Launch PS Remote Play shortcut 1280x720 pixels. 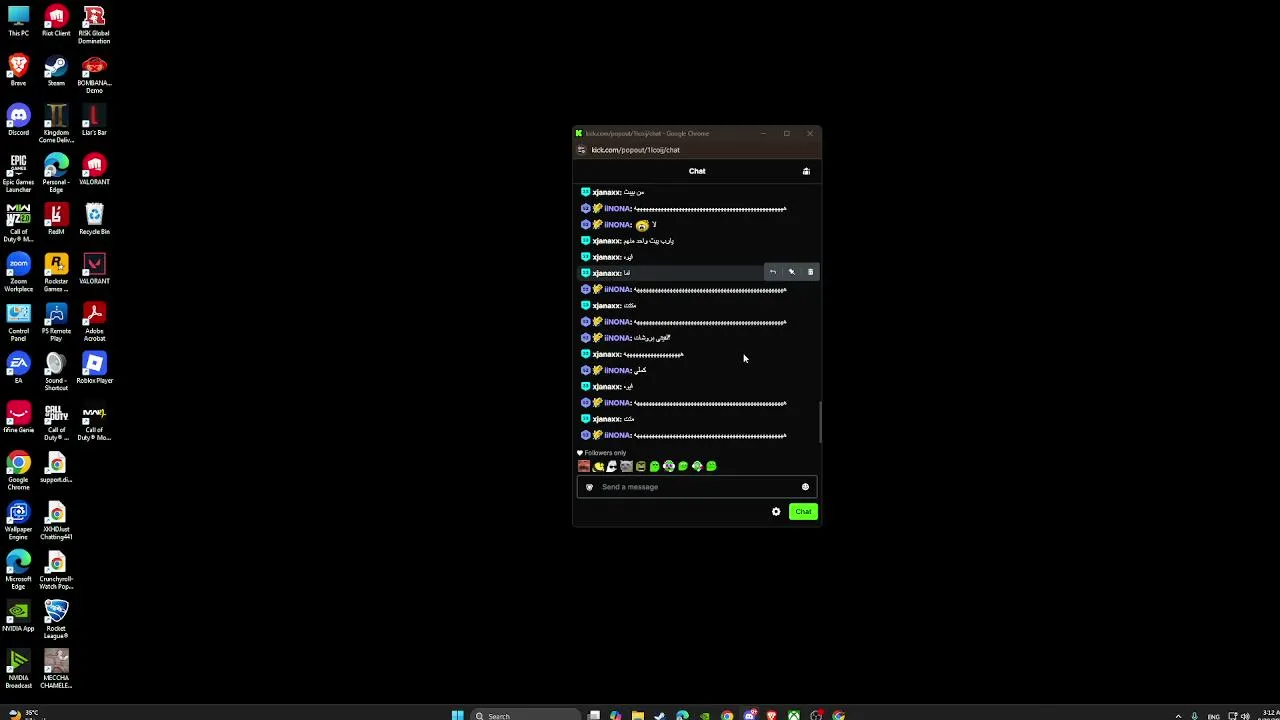tap(56, 322)
